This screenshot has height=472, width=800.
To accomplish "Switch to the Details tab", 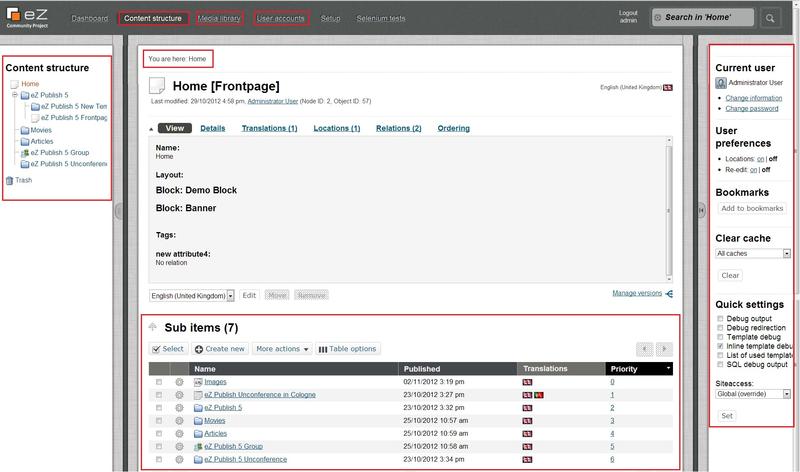I will click(x=213, y=129).
